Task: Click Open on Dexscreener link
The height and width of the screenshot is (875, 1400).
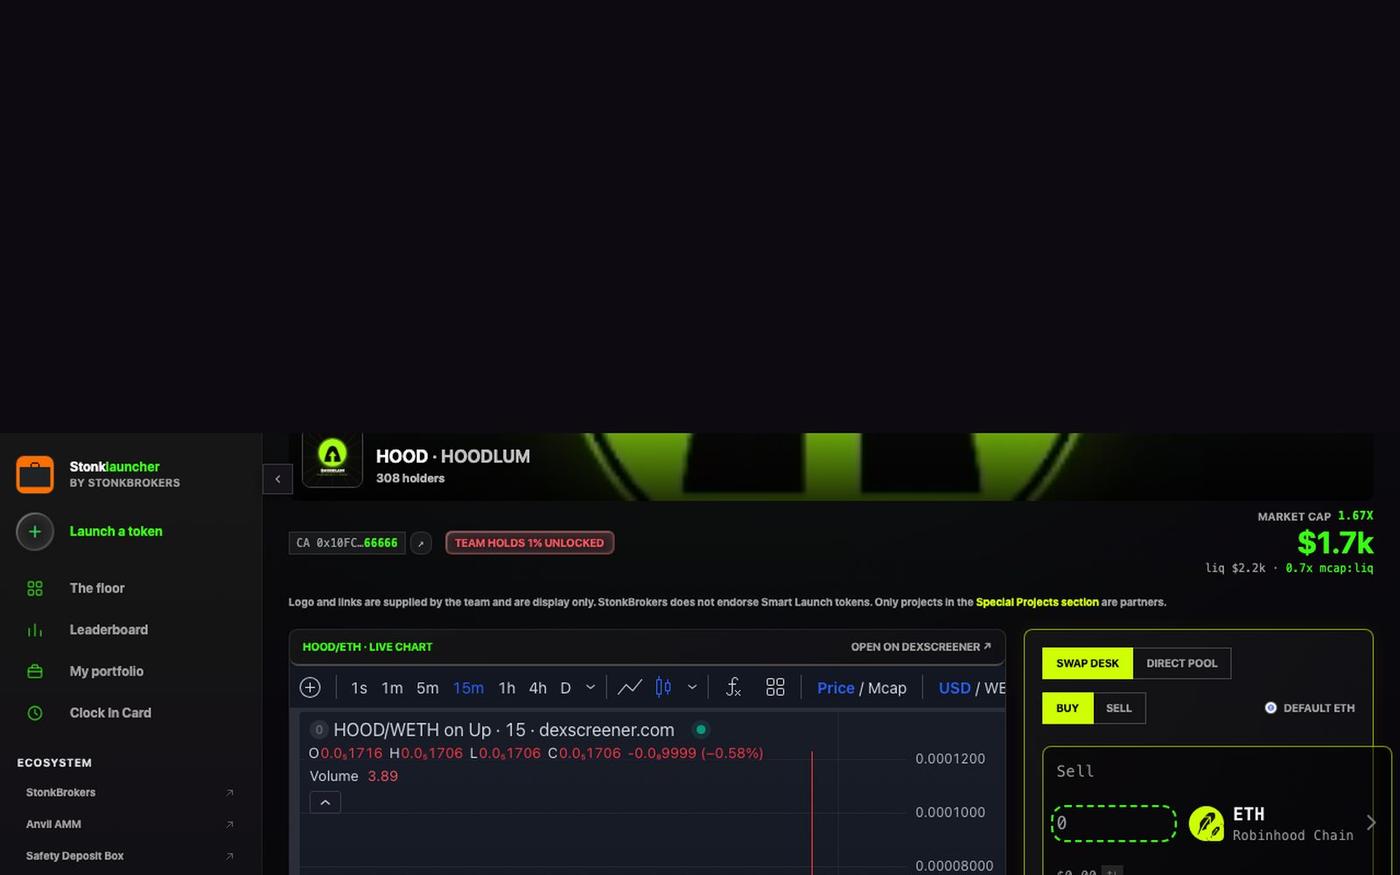Action: (x=921, y=647)
